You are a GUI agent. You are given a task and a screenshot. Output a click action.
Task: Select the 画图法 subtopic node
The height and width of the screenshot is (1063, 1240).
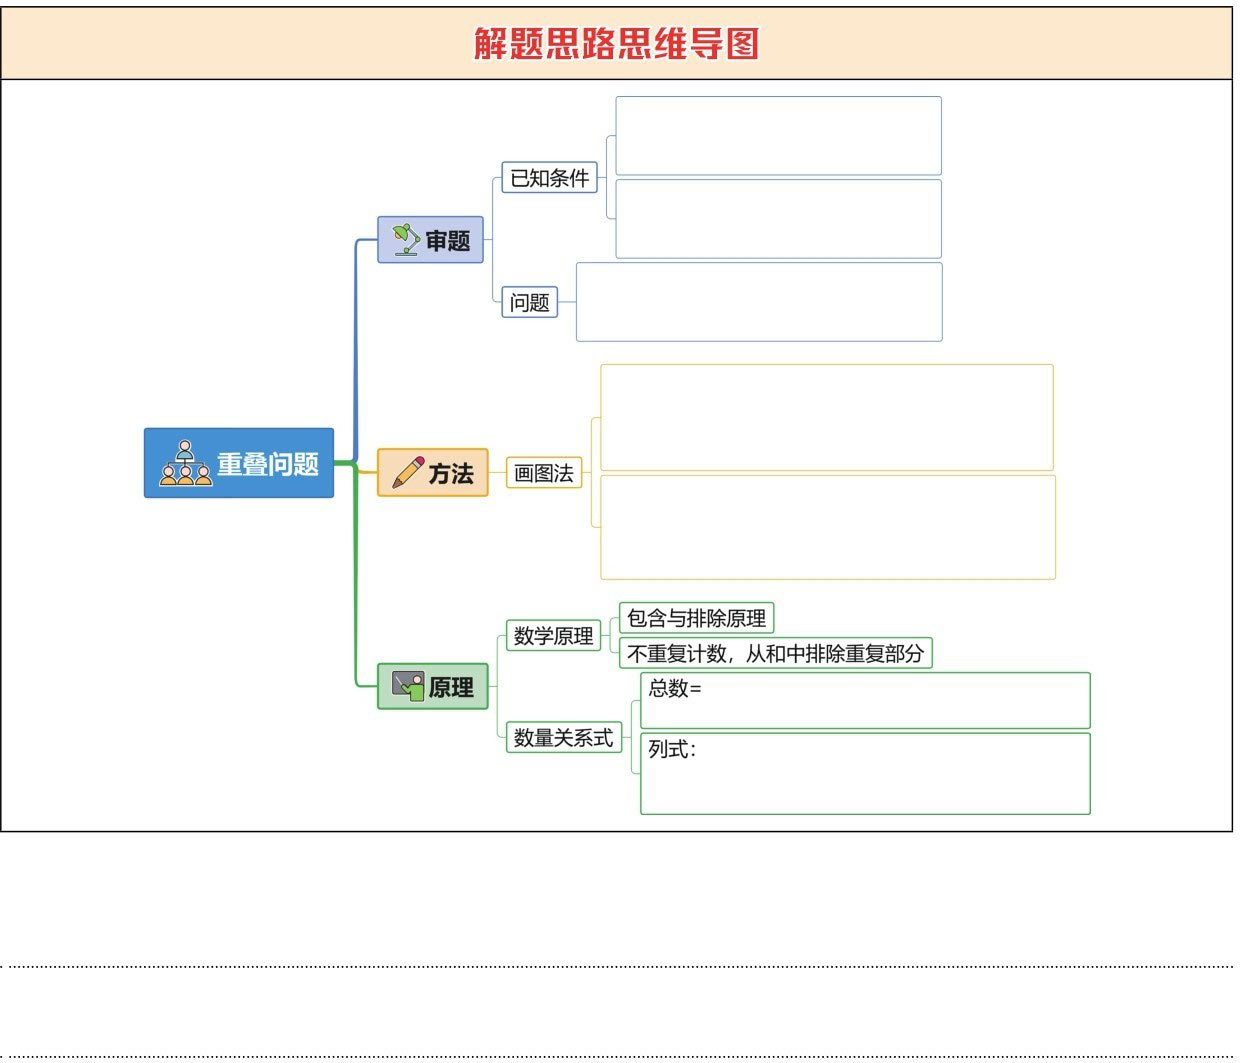[x=543, y=473]
